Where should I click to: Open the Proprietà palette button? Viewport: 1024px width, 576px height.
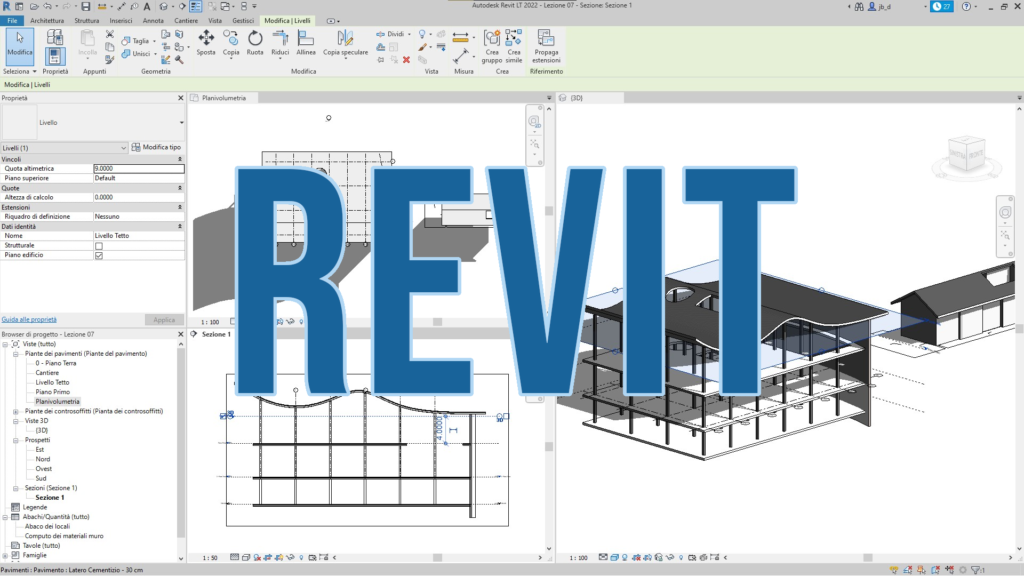click(55, 56)
